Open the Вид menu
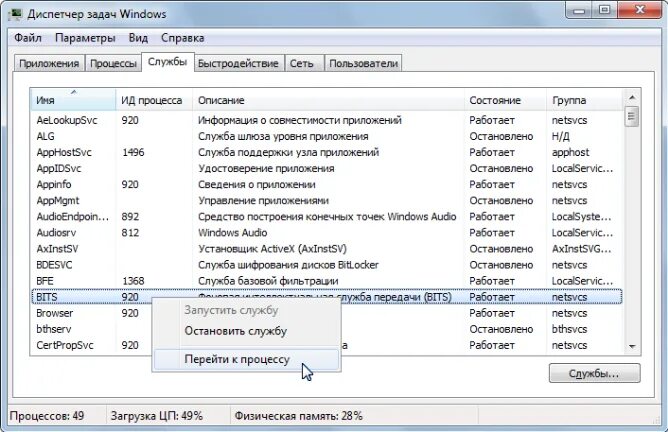This screenshot has width=668, height=432. (138, 38)
